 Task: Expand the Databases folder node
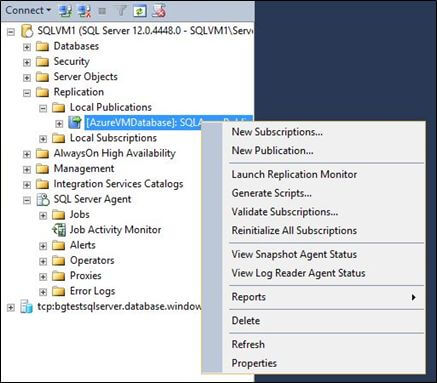[x=27, y=47]
